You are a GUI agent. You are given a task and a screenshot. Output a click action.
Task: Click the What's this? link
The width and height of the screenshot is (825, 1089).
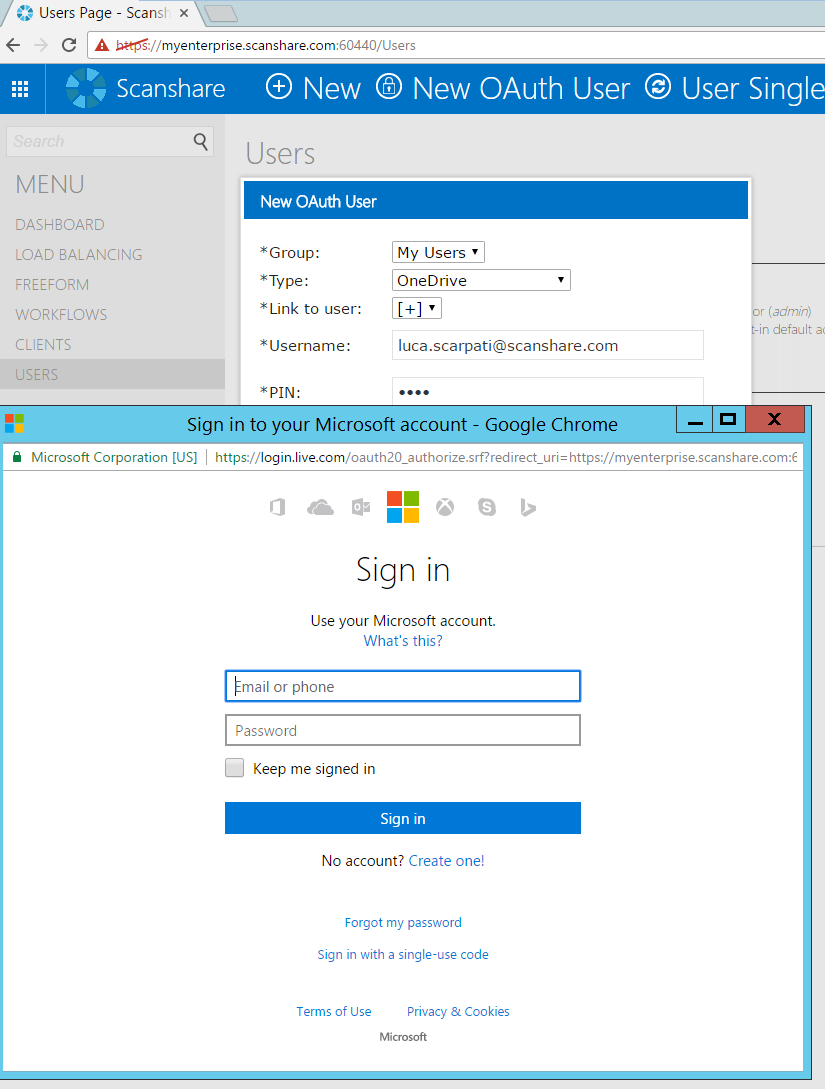(403, 641)
